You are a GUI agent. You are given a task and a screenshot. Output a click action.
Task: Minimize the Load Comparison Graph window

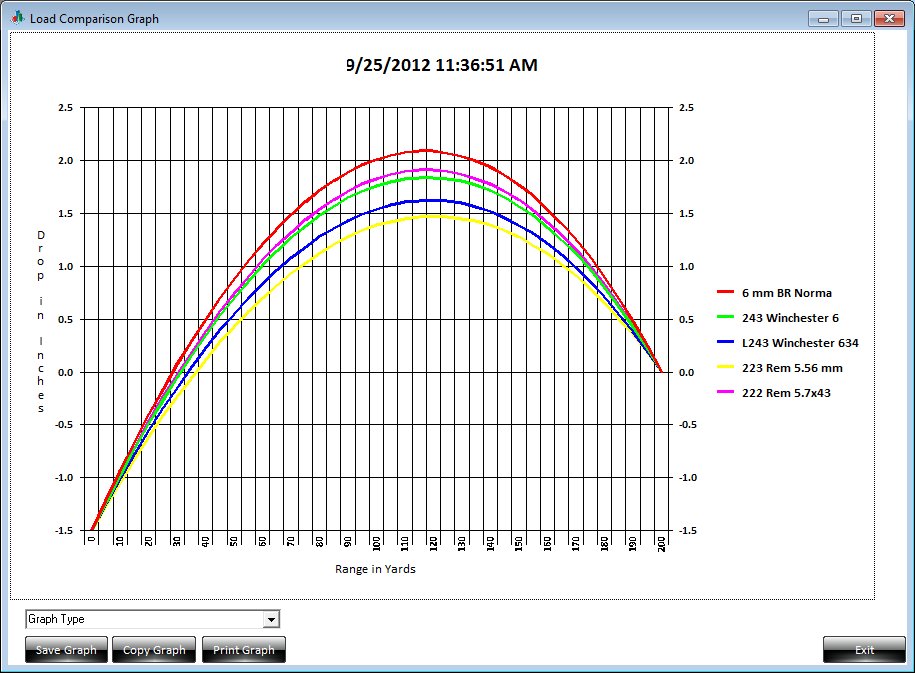(x=826, y=19)
